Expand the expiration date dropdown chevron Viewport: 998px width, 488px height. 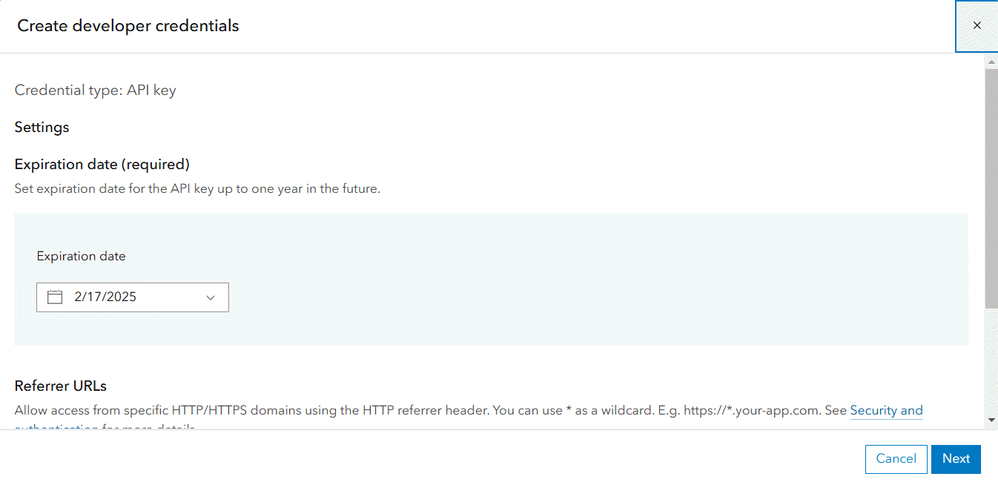(211, 297)
